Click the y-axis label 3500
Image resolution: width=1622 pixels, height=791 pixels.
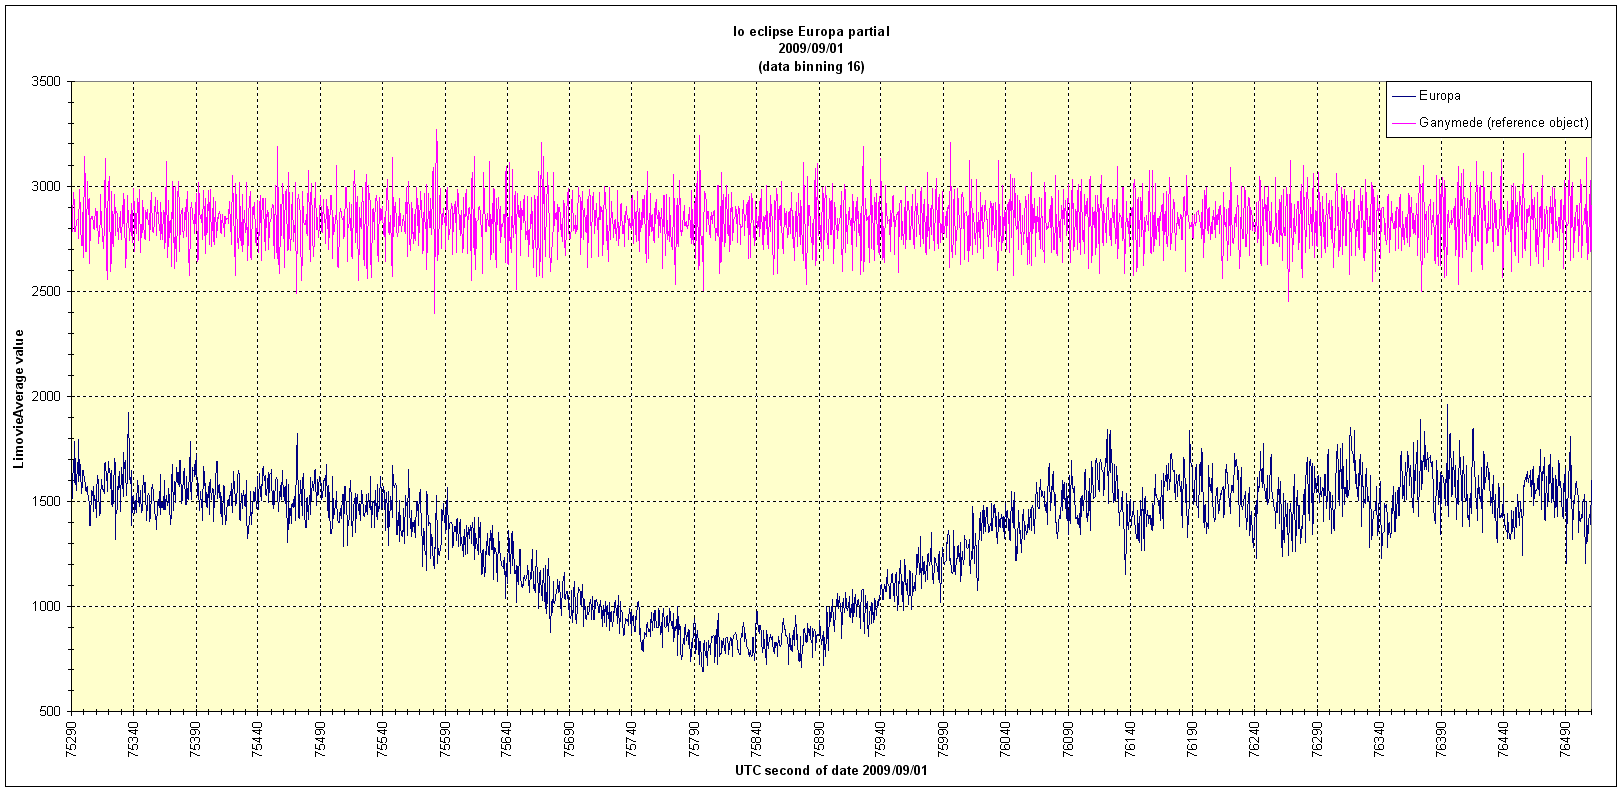point(47,82)
